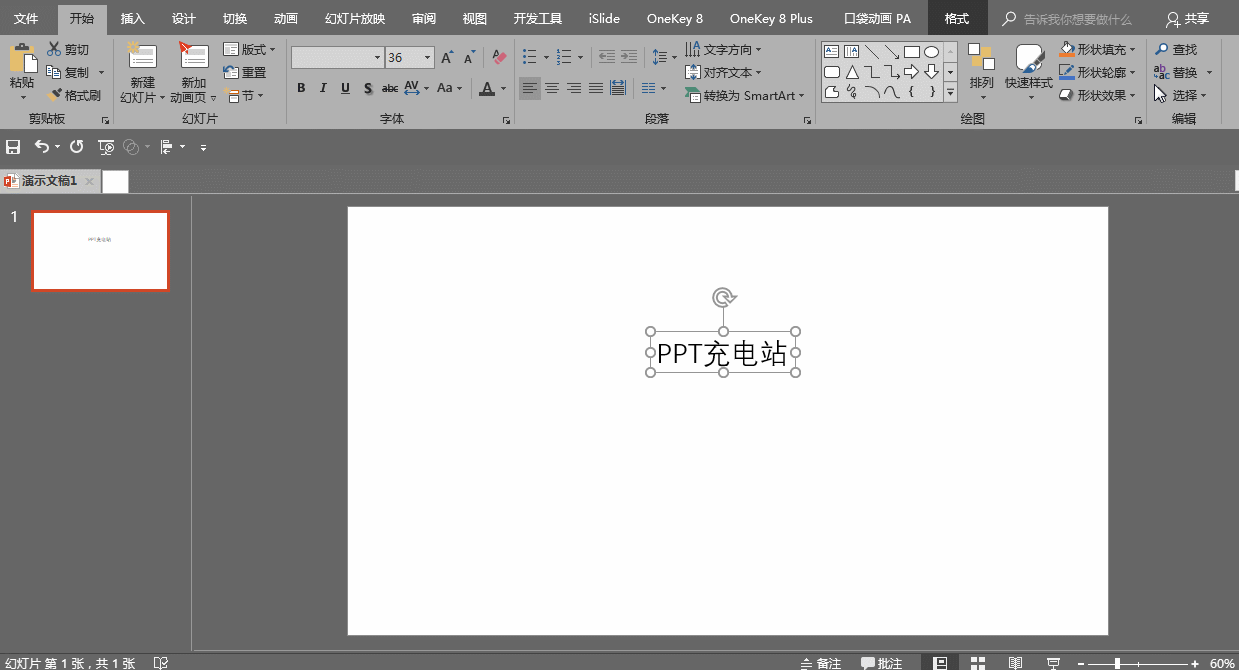Select slide 1 thumbnail in the panel
Screen dimensions: 1239x670
[x=100, y=250]
